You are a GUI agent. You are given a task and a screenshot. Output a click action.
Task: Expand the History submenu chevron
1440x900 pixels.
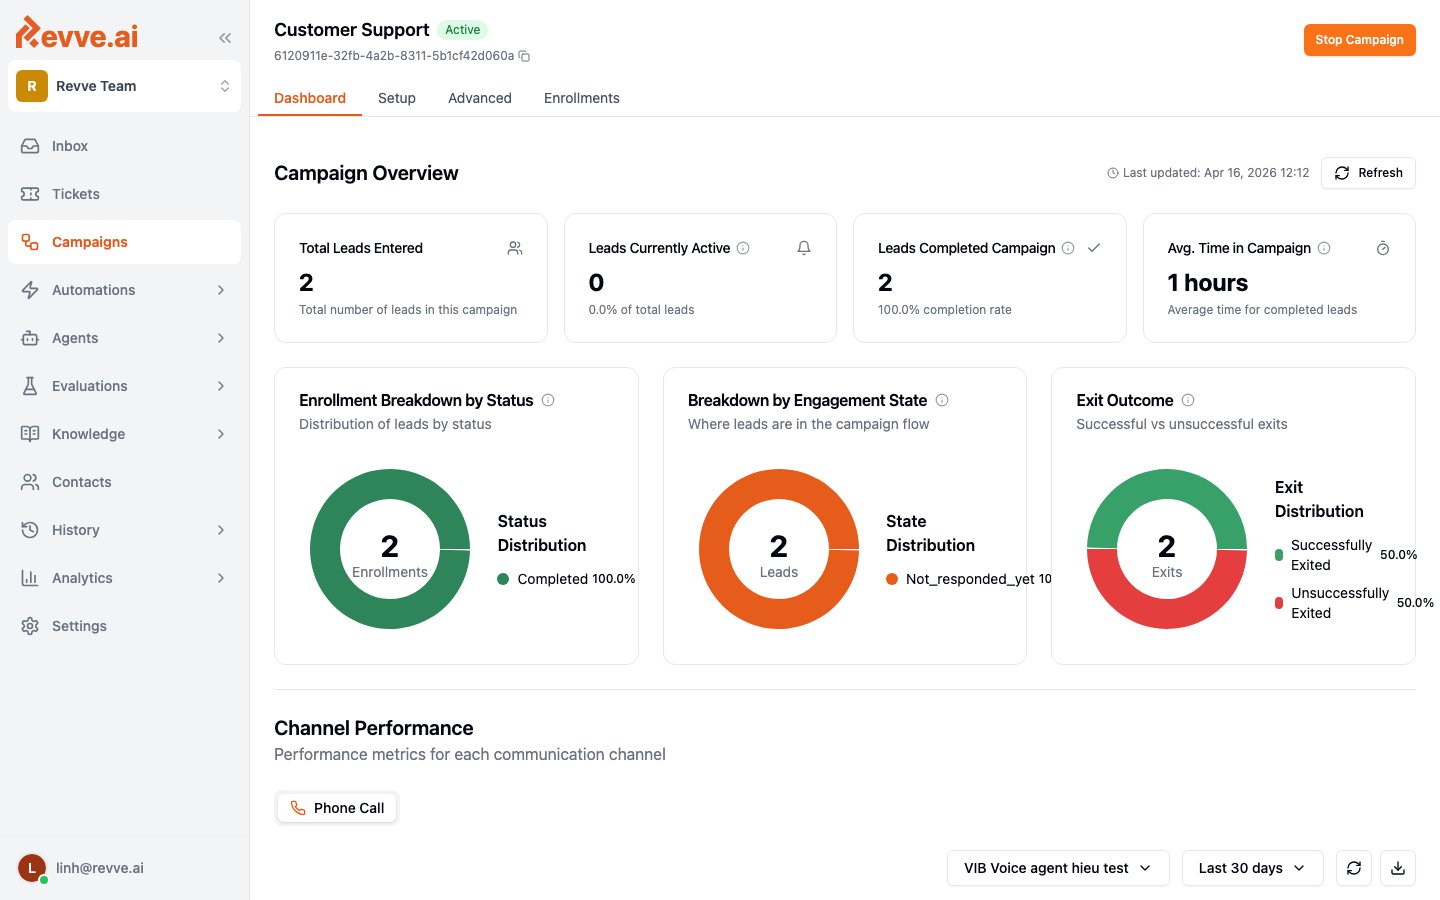coord(221,530)
